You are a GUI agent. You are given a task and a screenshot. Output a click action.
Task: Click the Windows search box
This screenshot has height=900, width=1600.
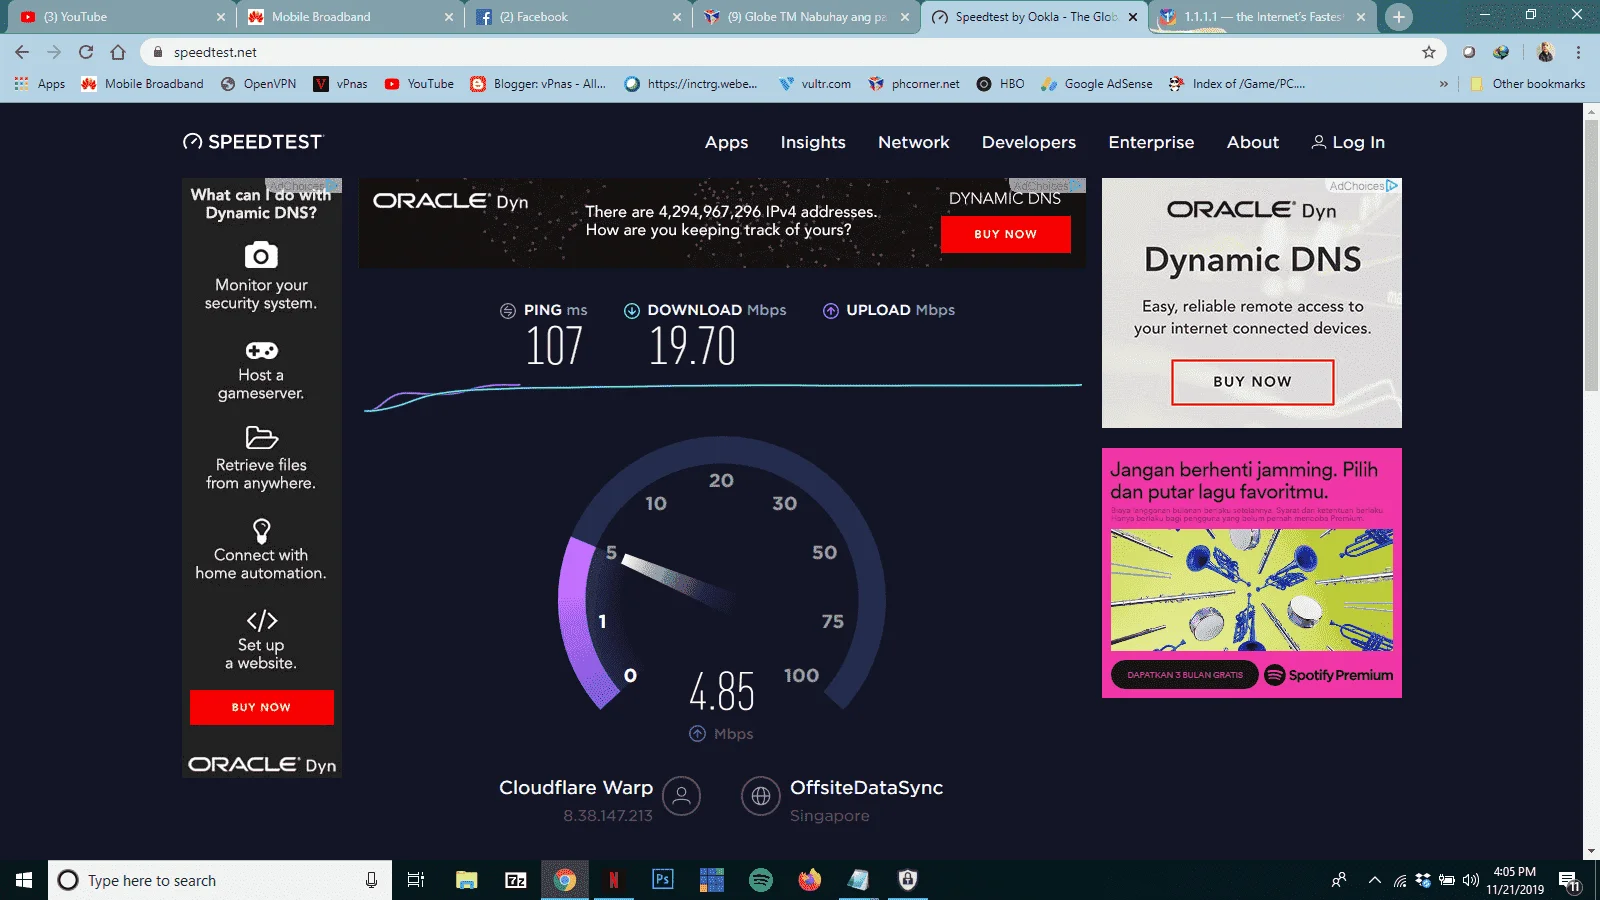pos(220,880)
